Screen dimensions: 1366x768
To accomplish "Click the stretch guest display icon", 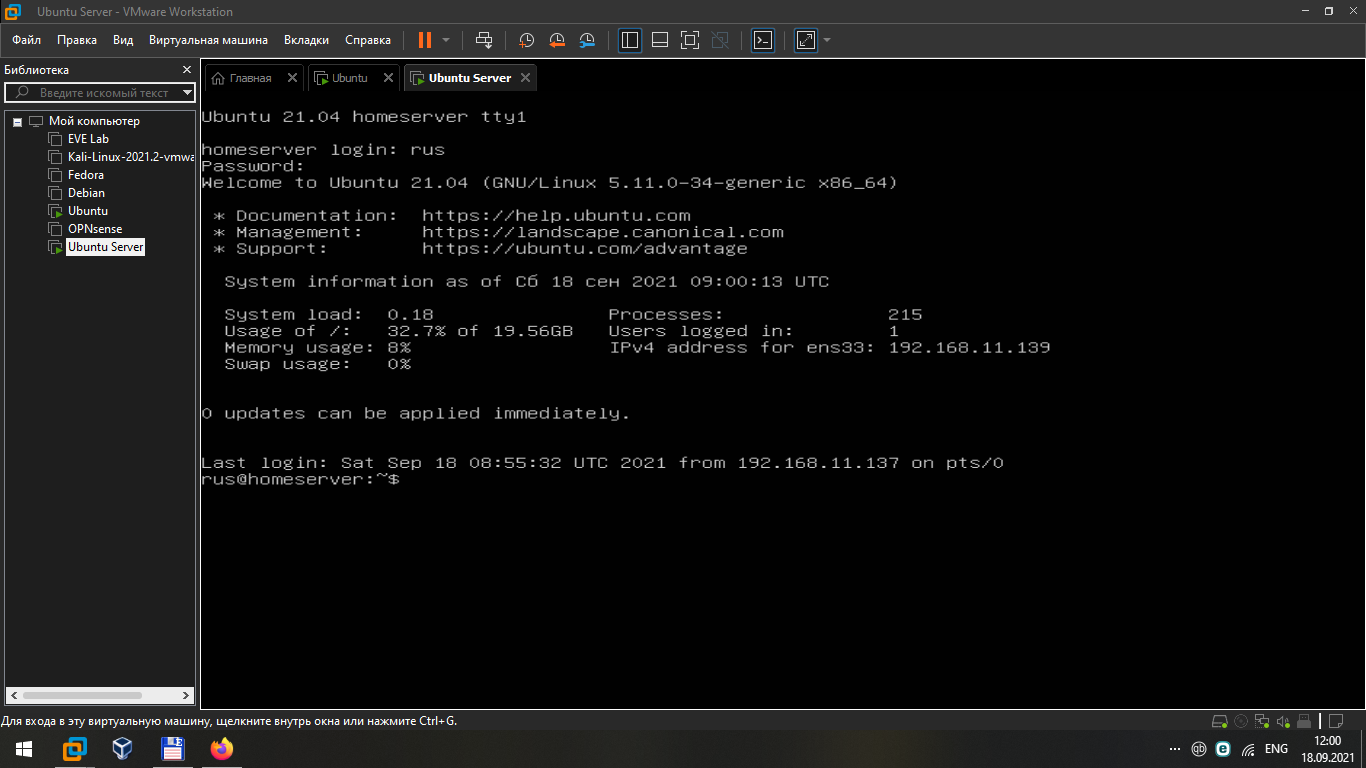I will [806, 40].
